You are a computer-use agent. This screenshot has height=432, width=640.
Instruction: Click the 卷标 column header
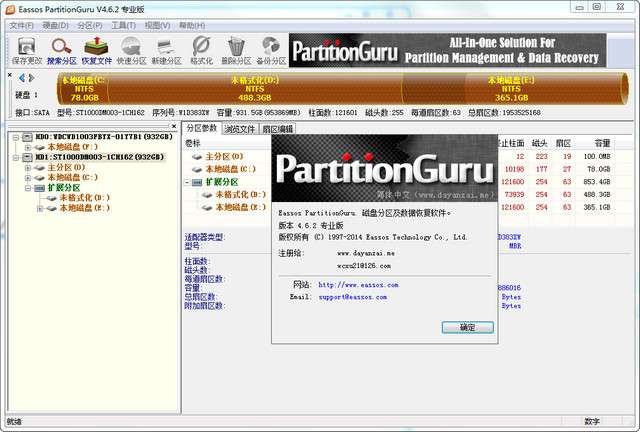pos(193,143)
